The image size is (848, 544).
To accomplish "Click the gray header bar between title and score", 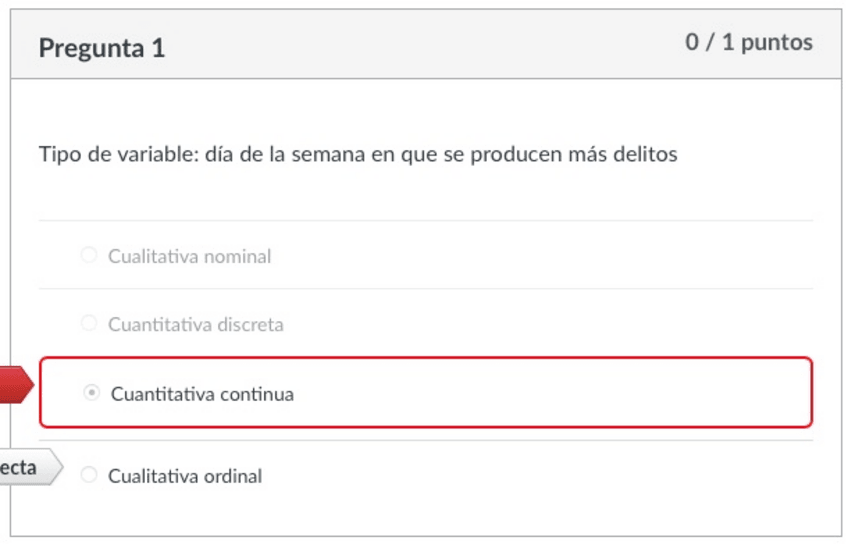I will point(420,45).
